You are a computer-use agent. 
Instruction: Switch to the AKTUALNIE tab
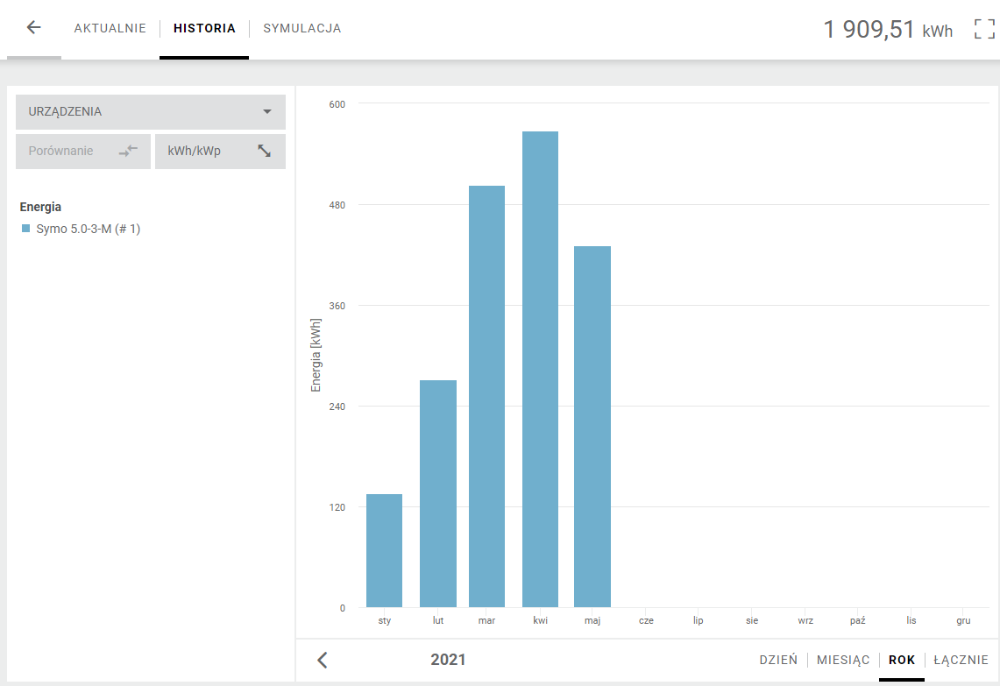coord(110,28)
